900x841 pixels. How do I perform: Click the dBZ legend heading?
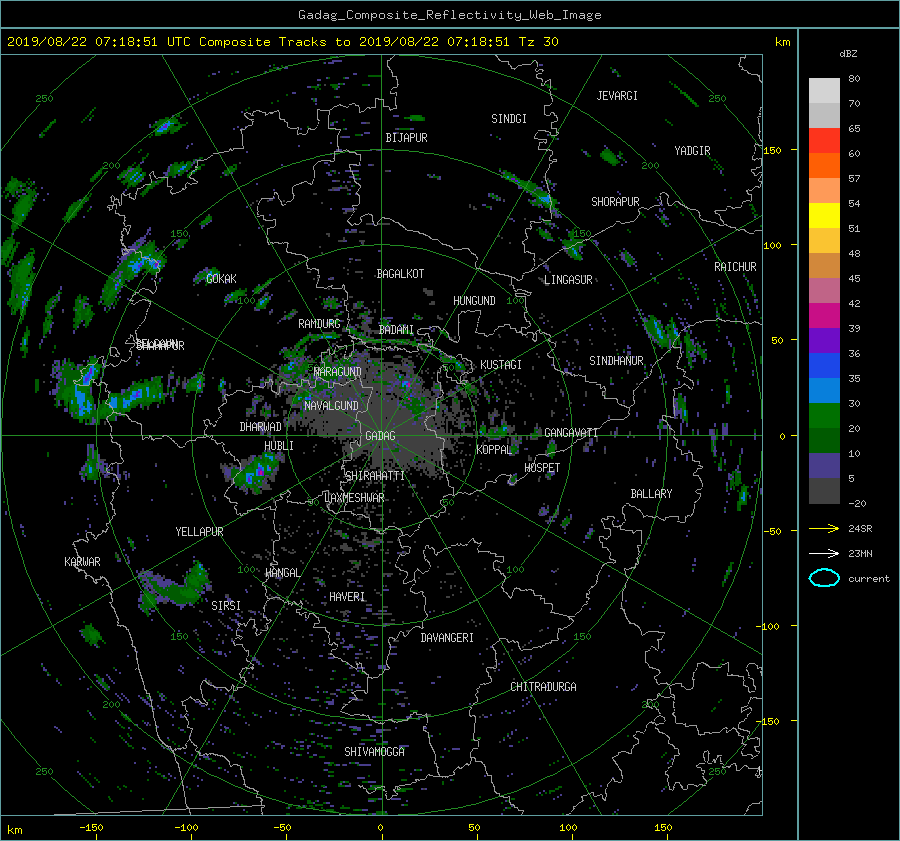848,54
